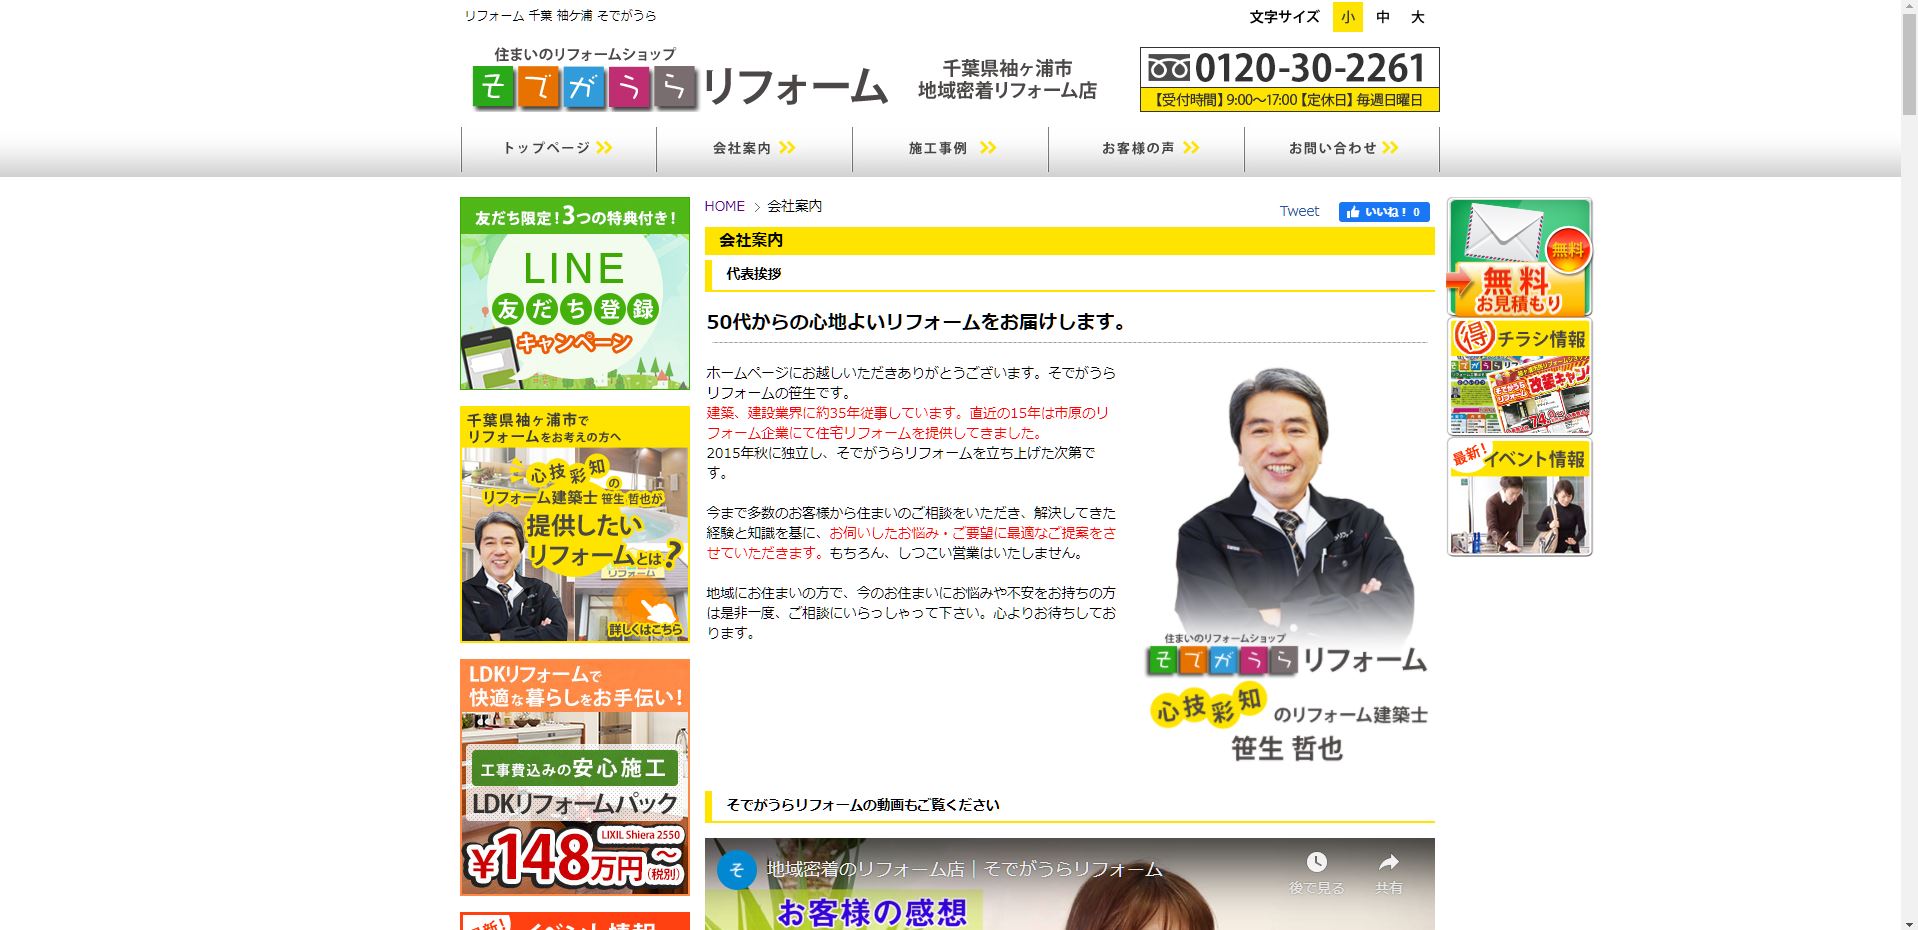Click 詳しくはこちら pointer icon on banner
Screen dimensions: 1918x930
click(x=646, y=610)
